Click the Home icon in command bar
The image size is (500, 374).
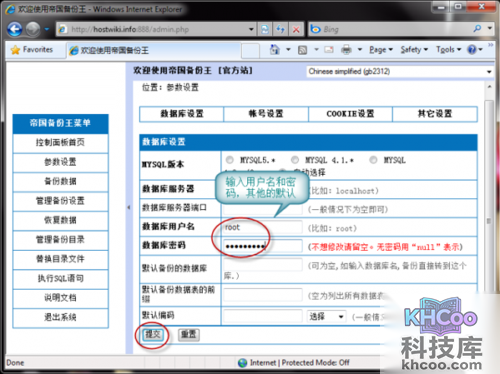[x=275, y=50]
